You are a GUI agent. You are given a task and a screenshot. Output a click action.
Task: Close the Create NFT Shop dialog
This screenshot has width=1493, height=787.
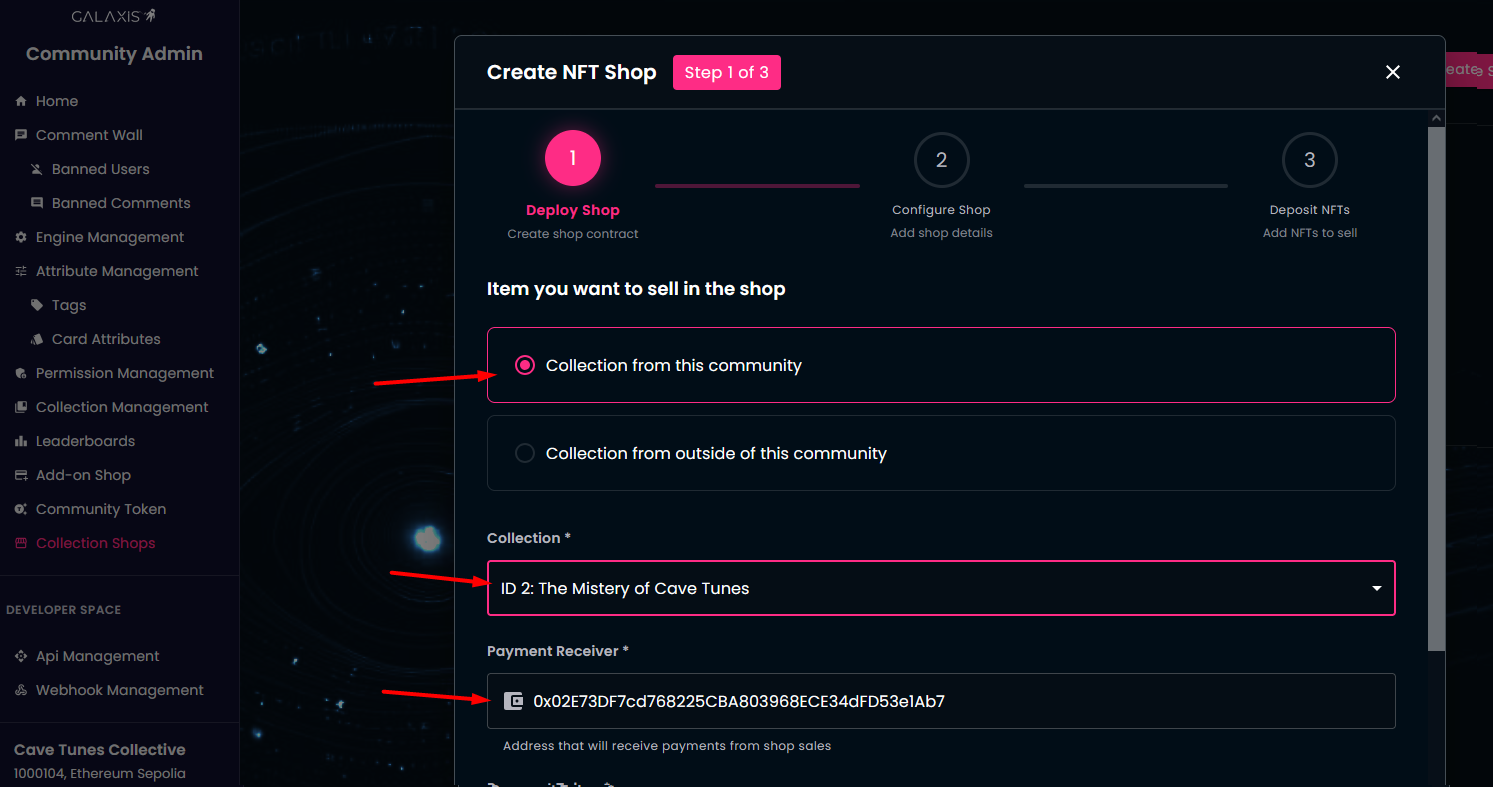pos(1393,72)
